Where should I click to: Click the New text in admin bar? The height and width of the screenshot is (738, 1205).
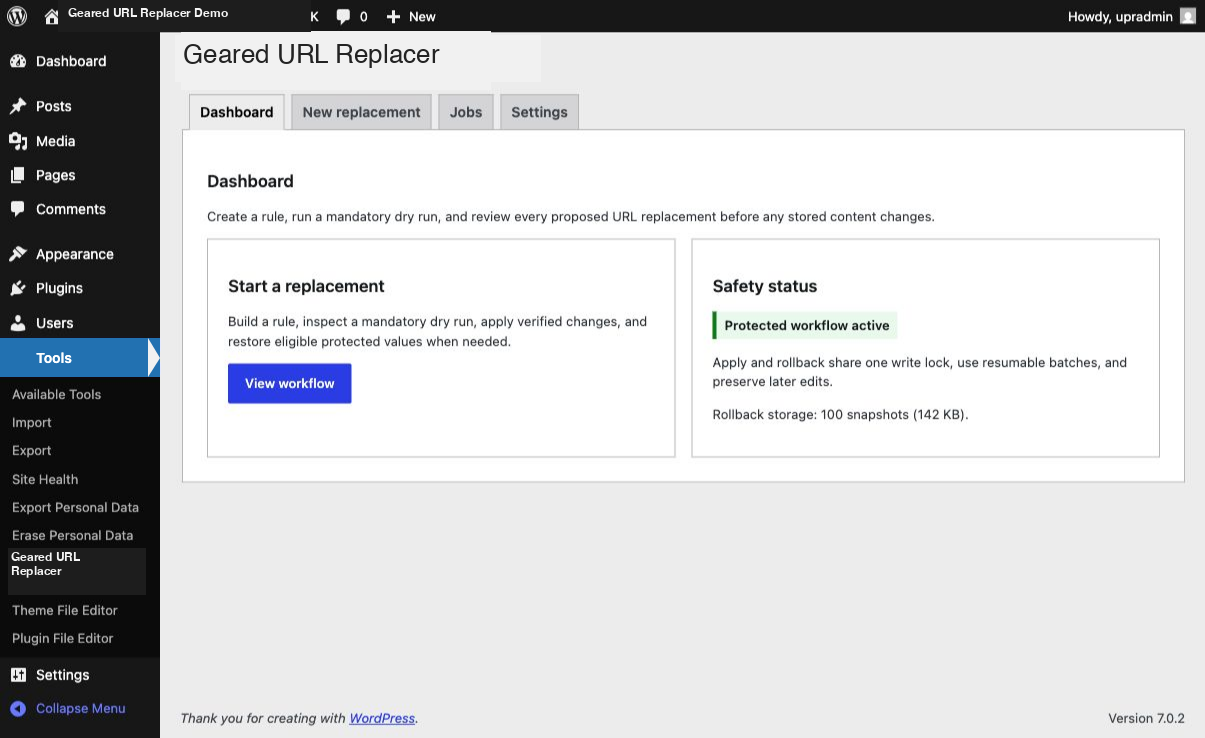click(x=422, y=16)
